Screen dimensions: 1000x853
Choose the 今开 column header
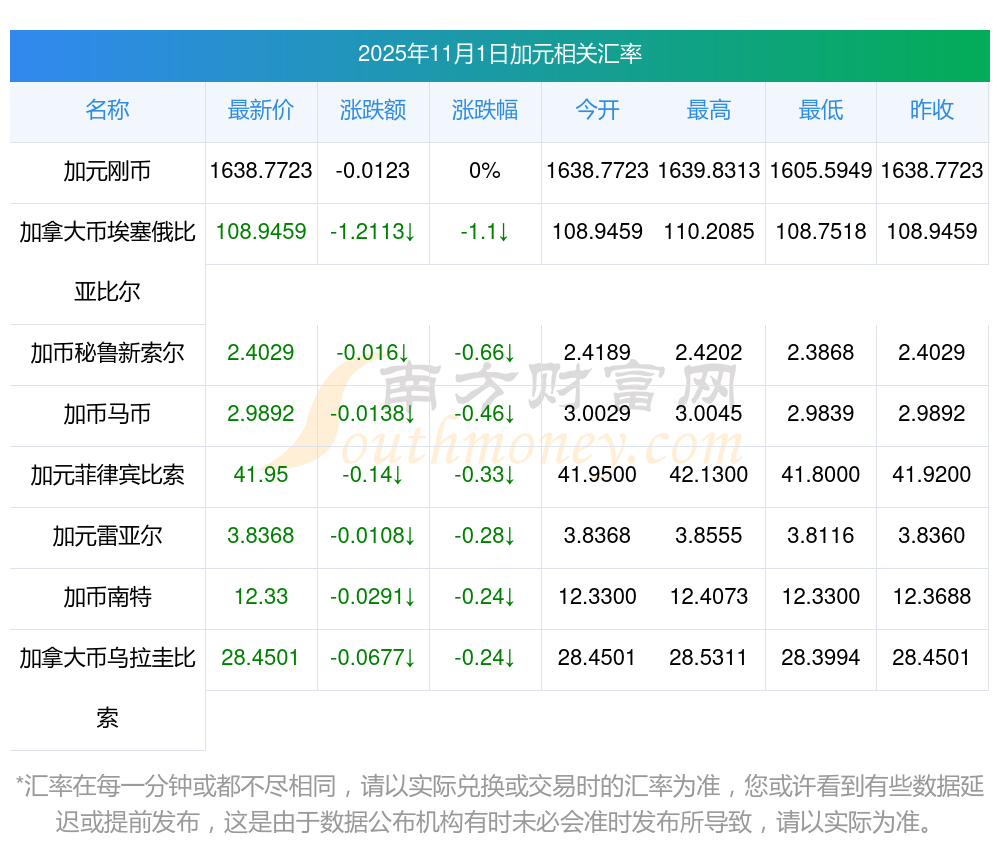tap(597, 110)
